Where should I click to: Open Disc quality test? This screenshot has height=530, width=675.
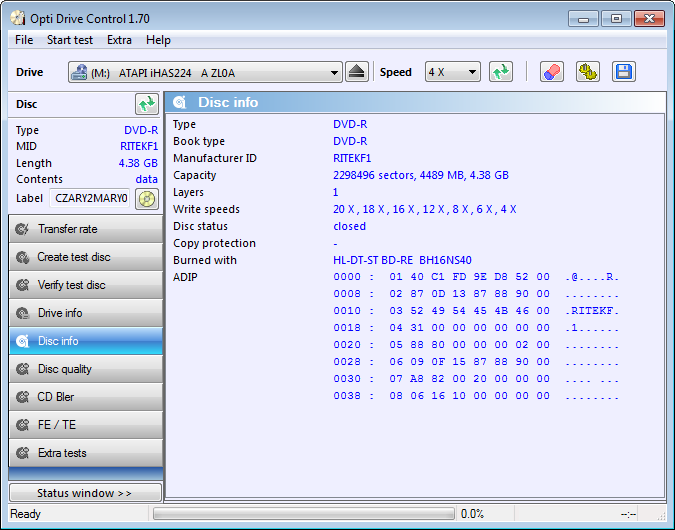click(86, 369)
